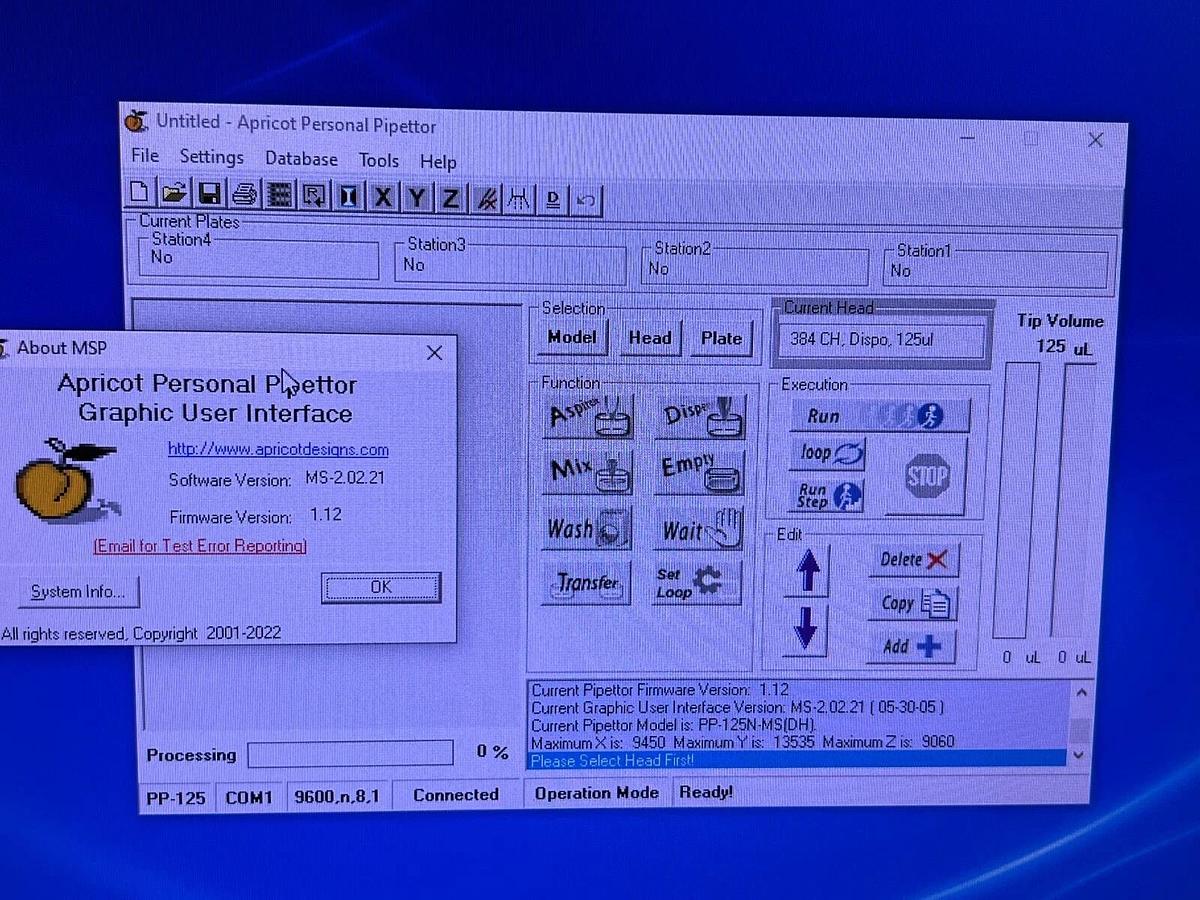Click the Plate selection button
This screenshot has height=900, width=1200.
[x=721, y=339]
